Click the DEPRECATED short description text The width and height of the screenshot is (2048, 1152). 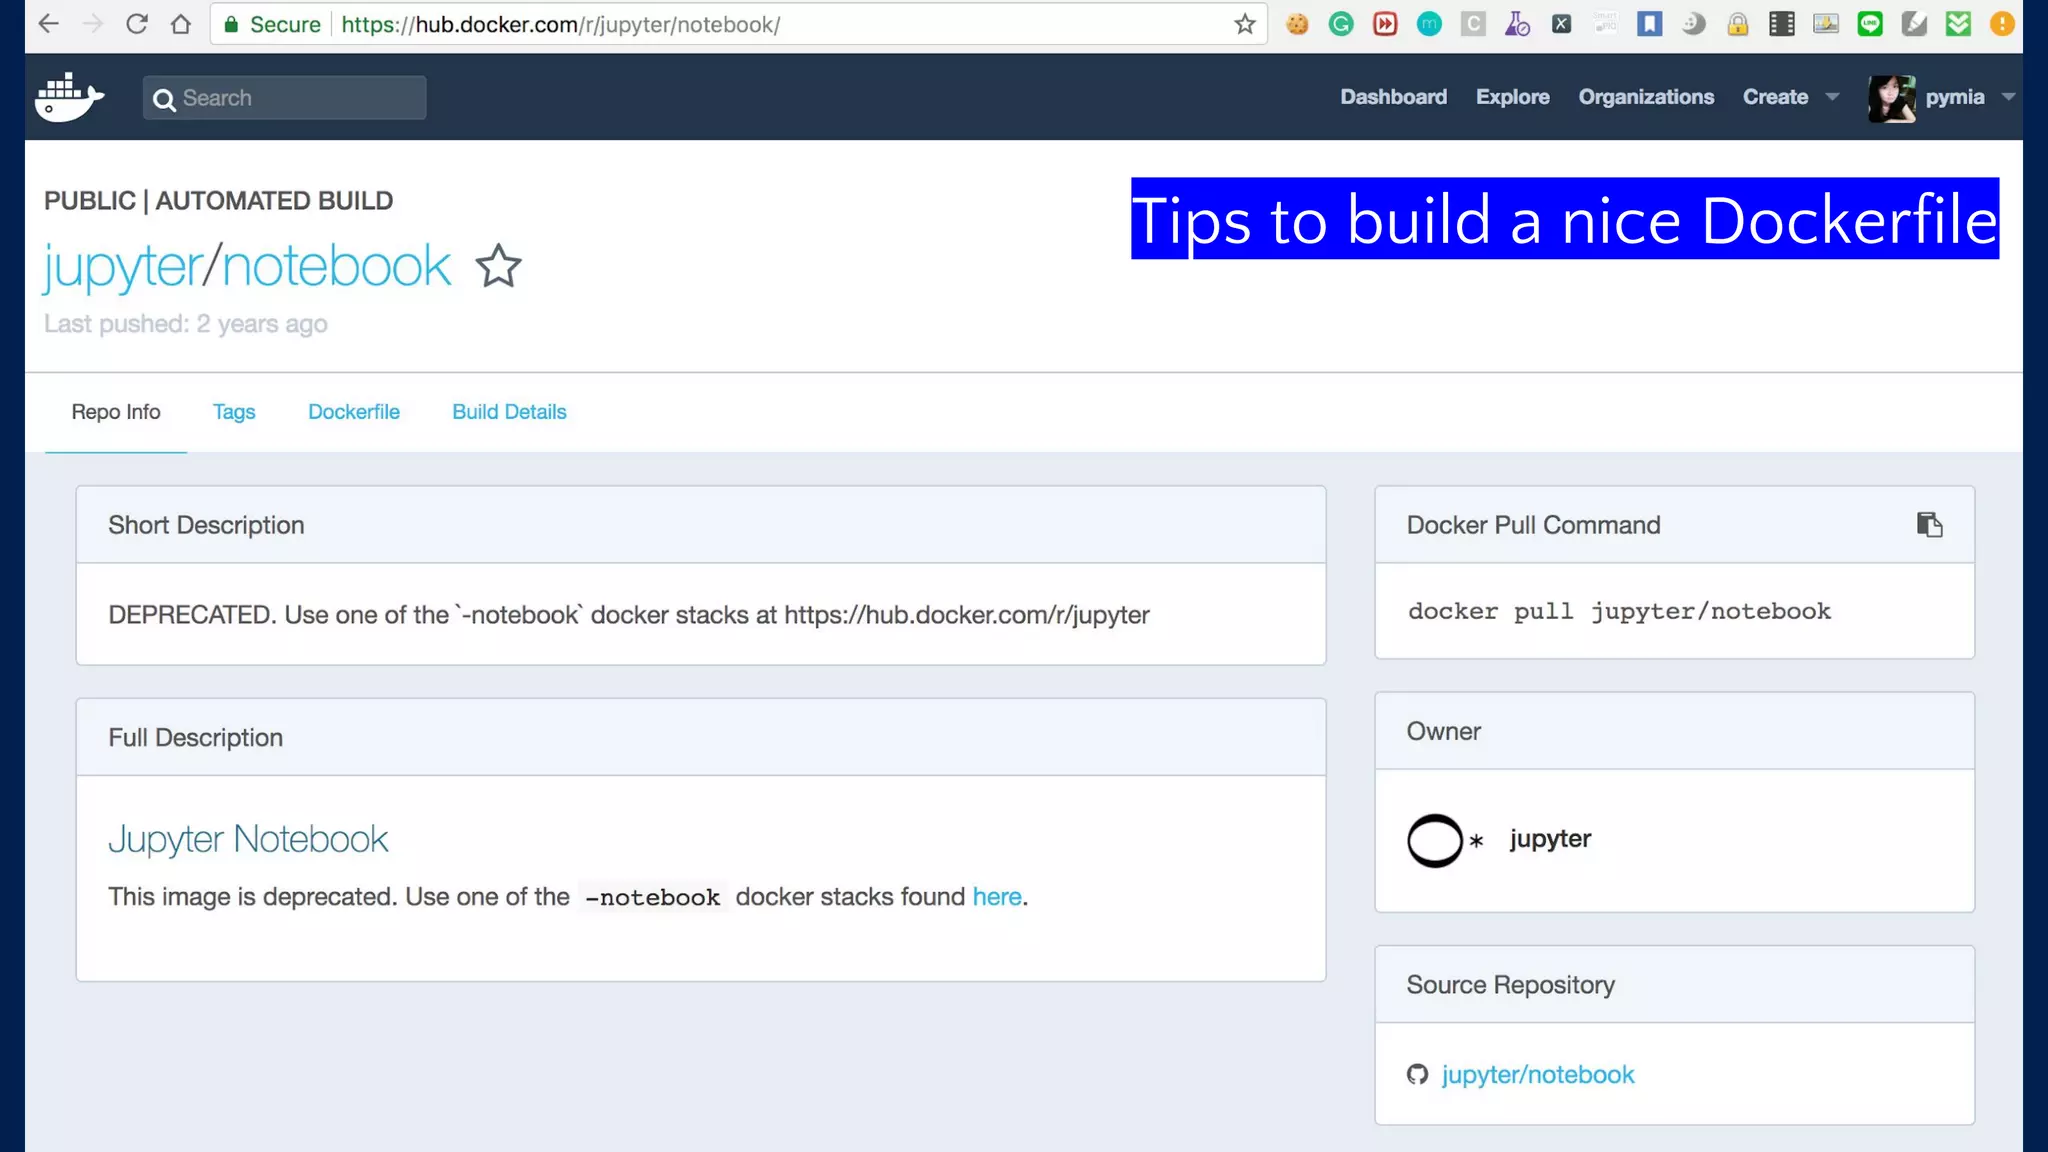click(629, 615)
